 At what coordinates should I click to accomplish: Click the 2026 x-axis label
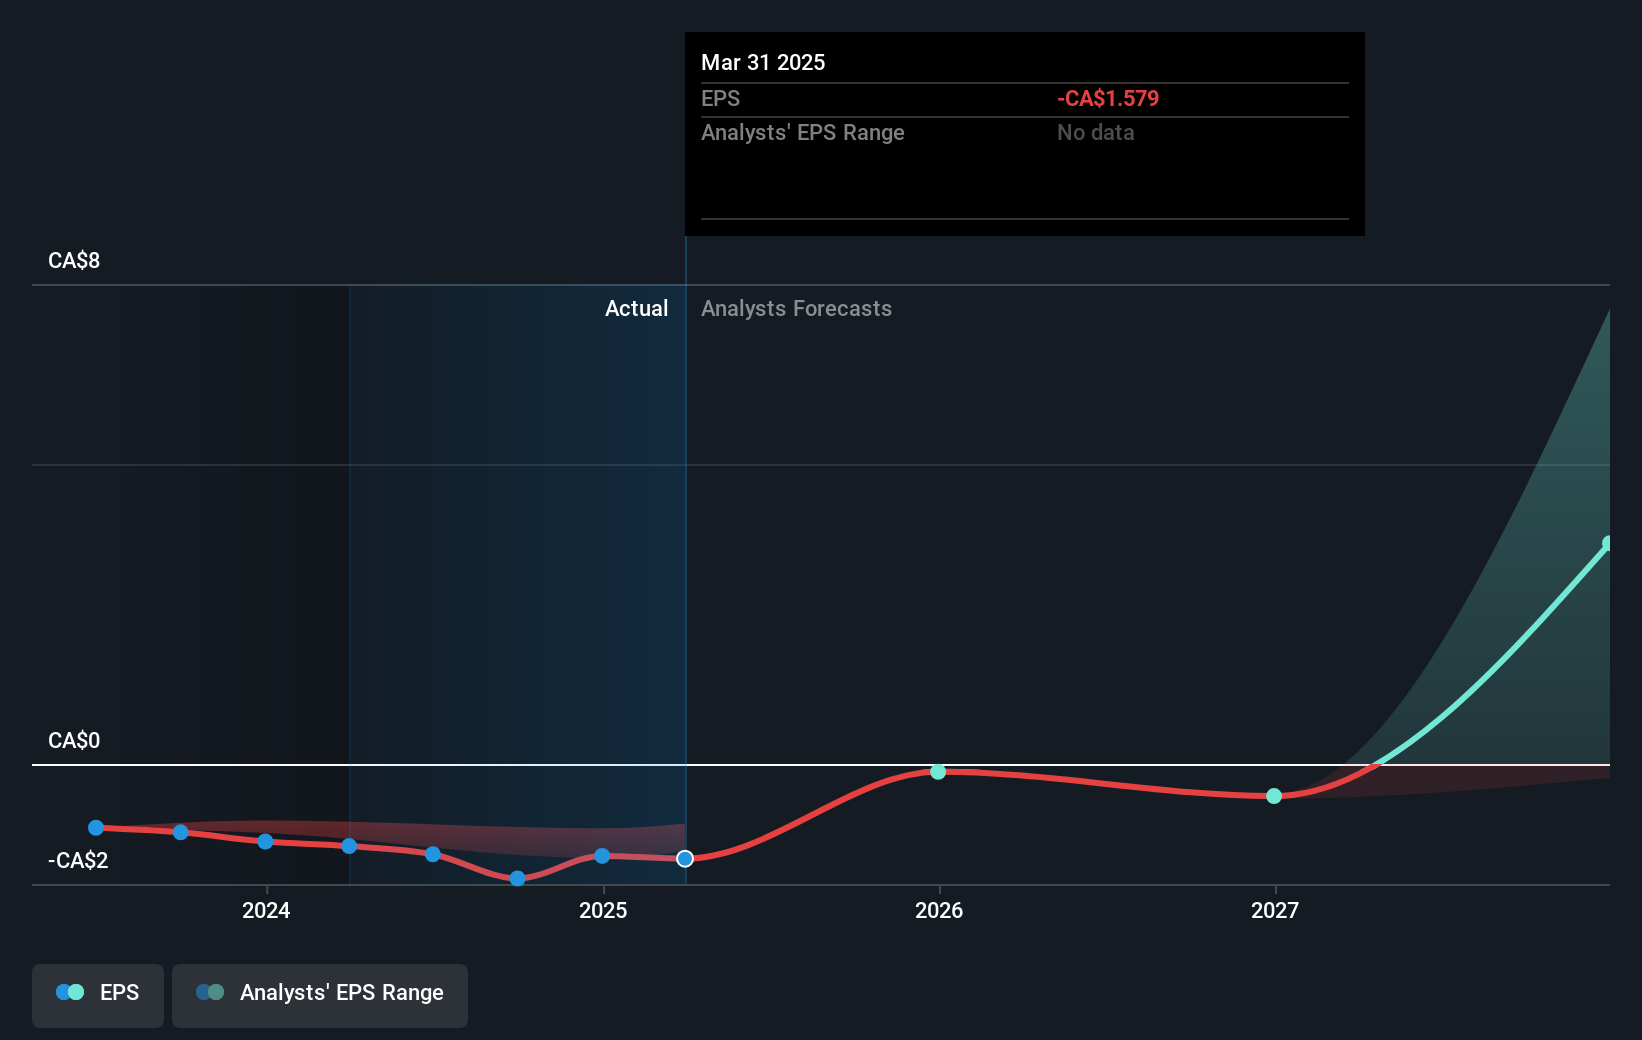[939, 910]
